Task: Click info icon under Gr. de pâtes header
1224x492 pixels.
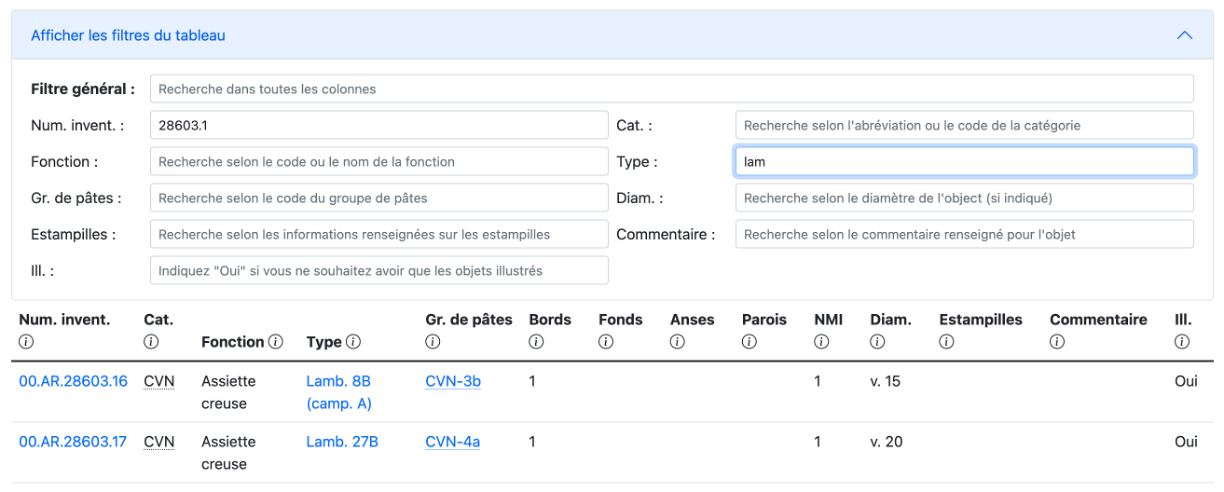Action: click(x=432, y=342)
